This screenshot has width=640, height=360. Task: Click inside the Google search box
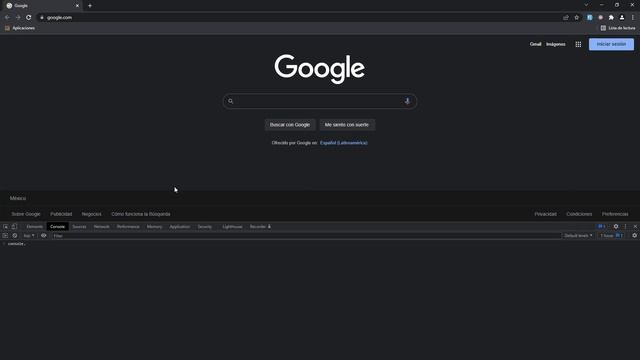(x=320, y=101)
